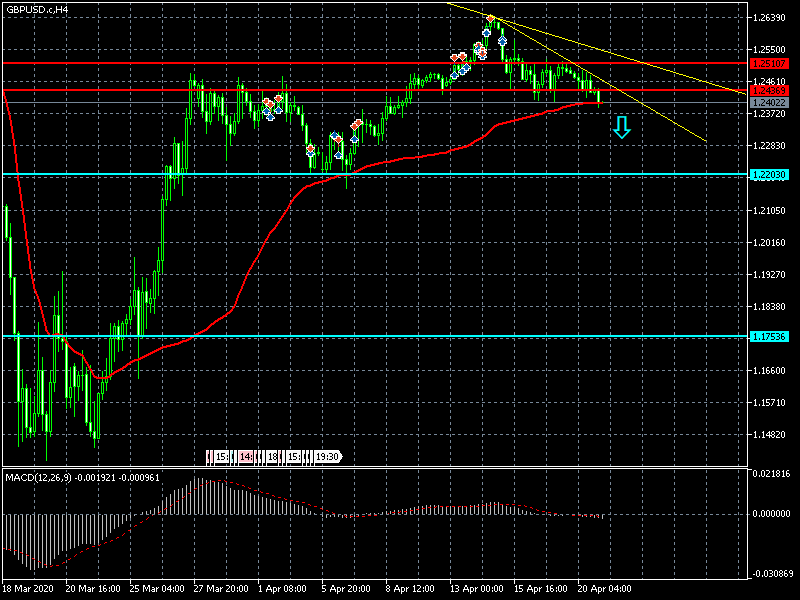Click the GBPUSD.c,H4 chart title
This screenshot has width=800, height=600.
[37, 9]
